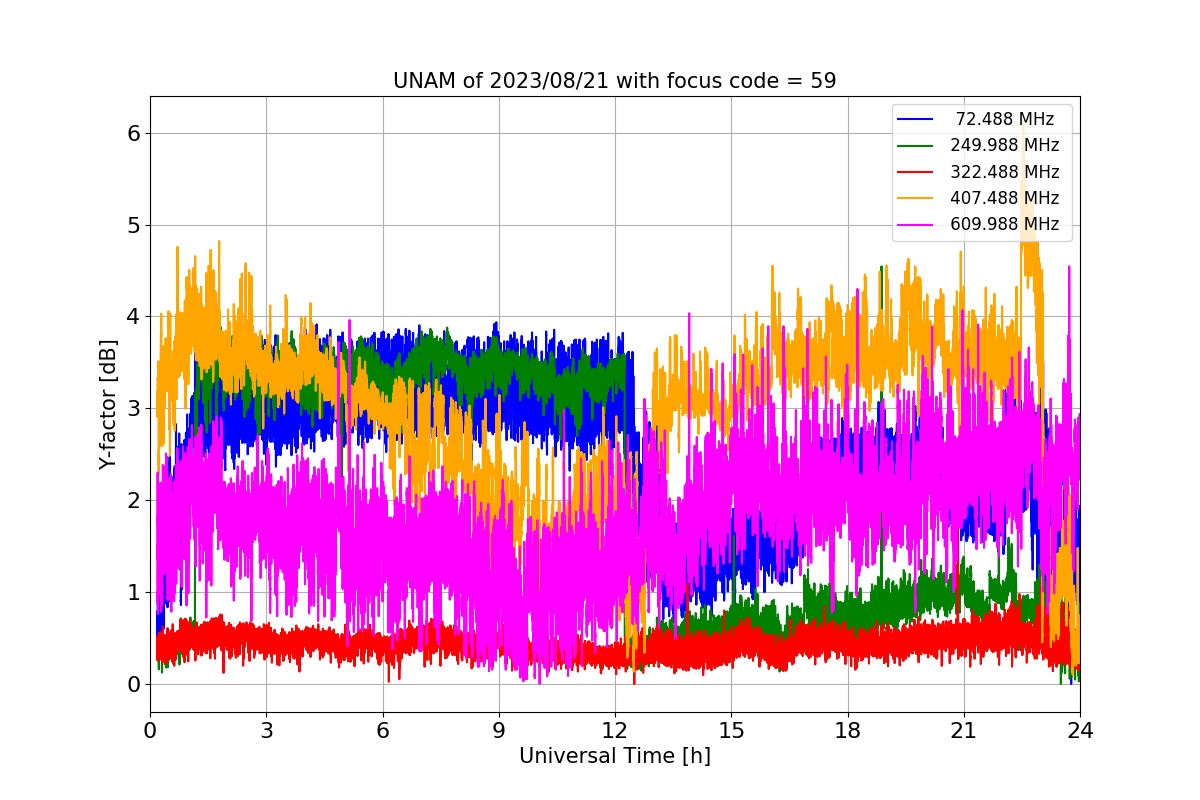Click the x-axis tick label 18
The image size is (1200, 800).
pyautogui.click(x=848, y=731)
